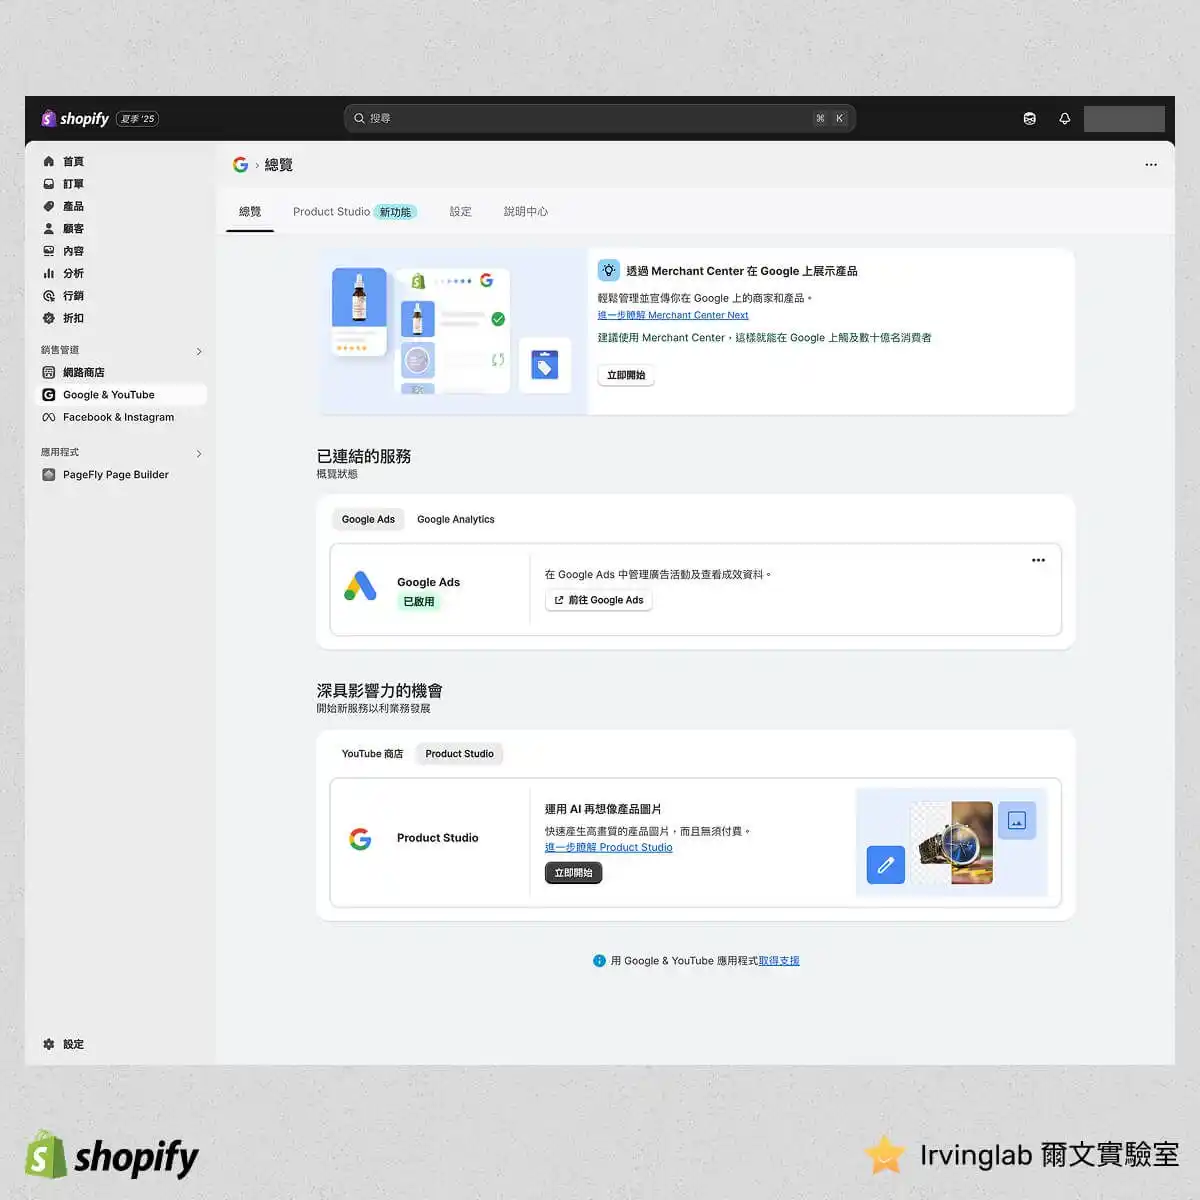Select the Product Studio opportunity tab
This screenshot has height=1200, width=1200.
point(459,754)
